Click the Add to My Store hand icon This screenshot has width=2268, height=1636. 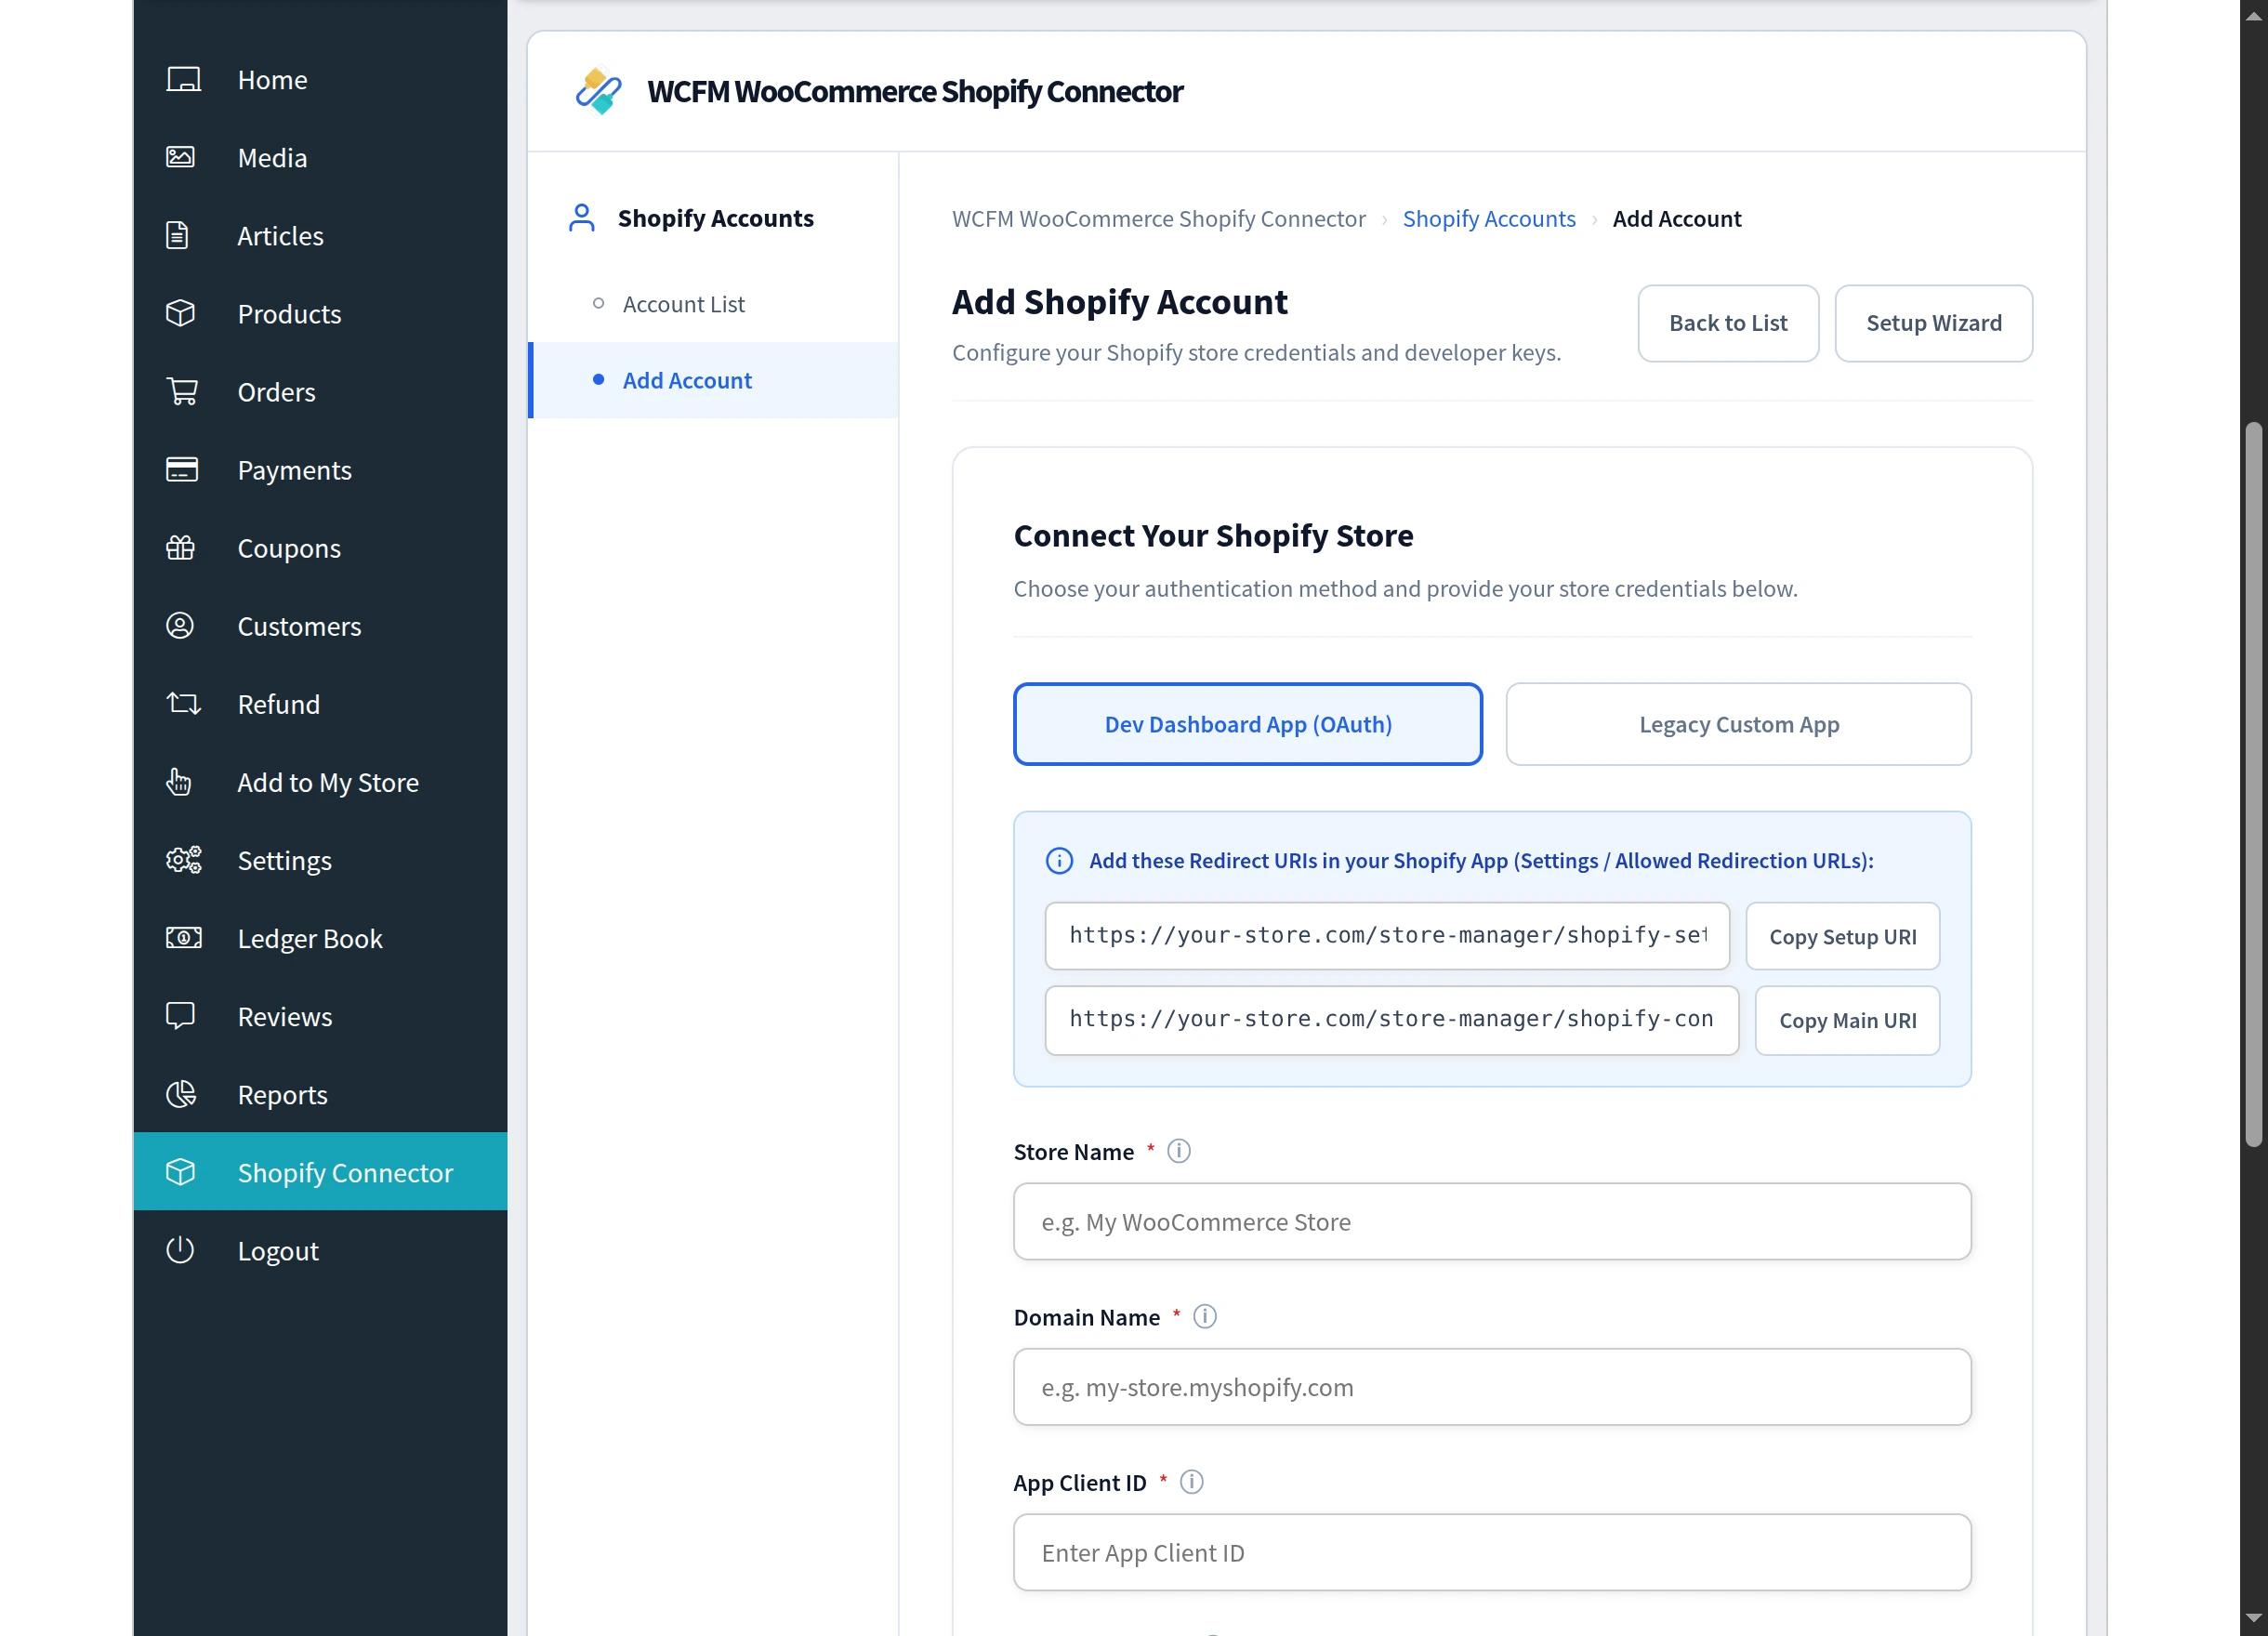pos(178,781)
